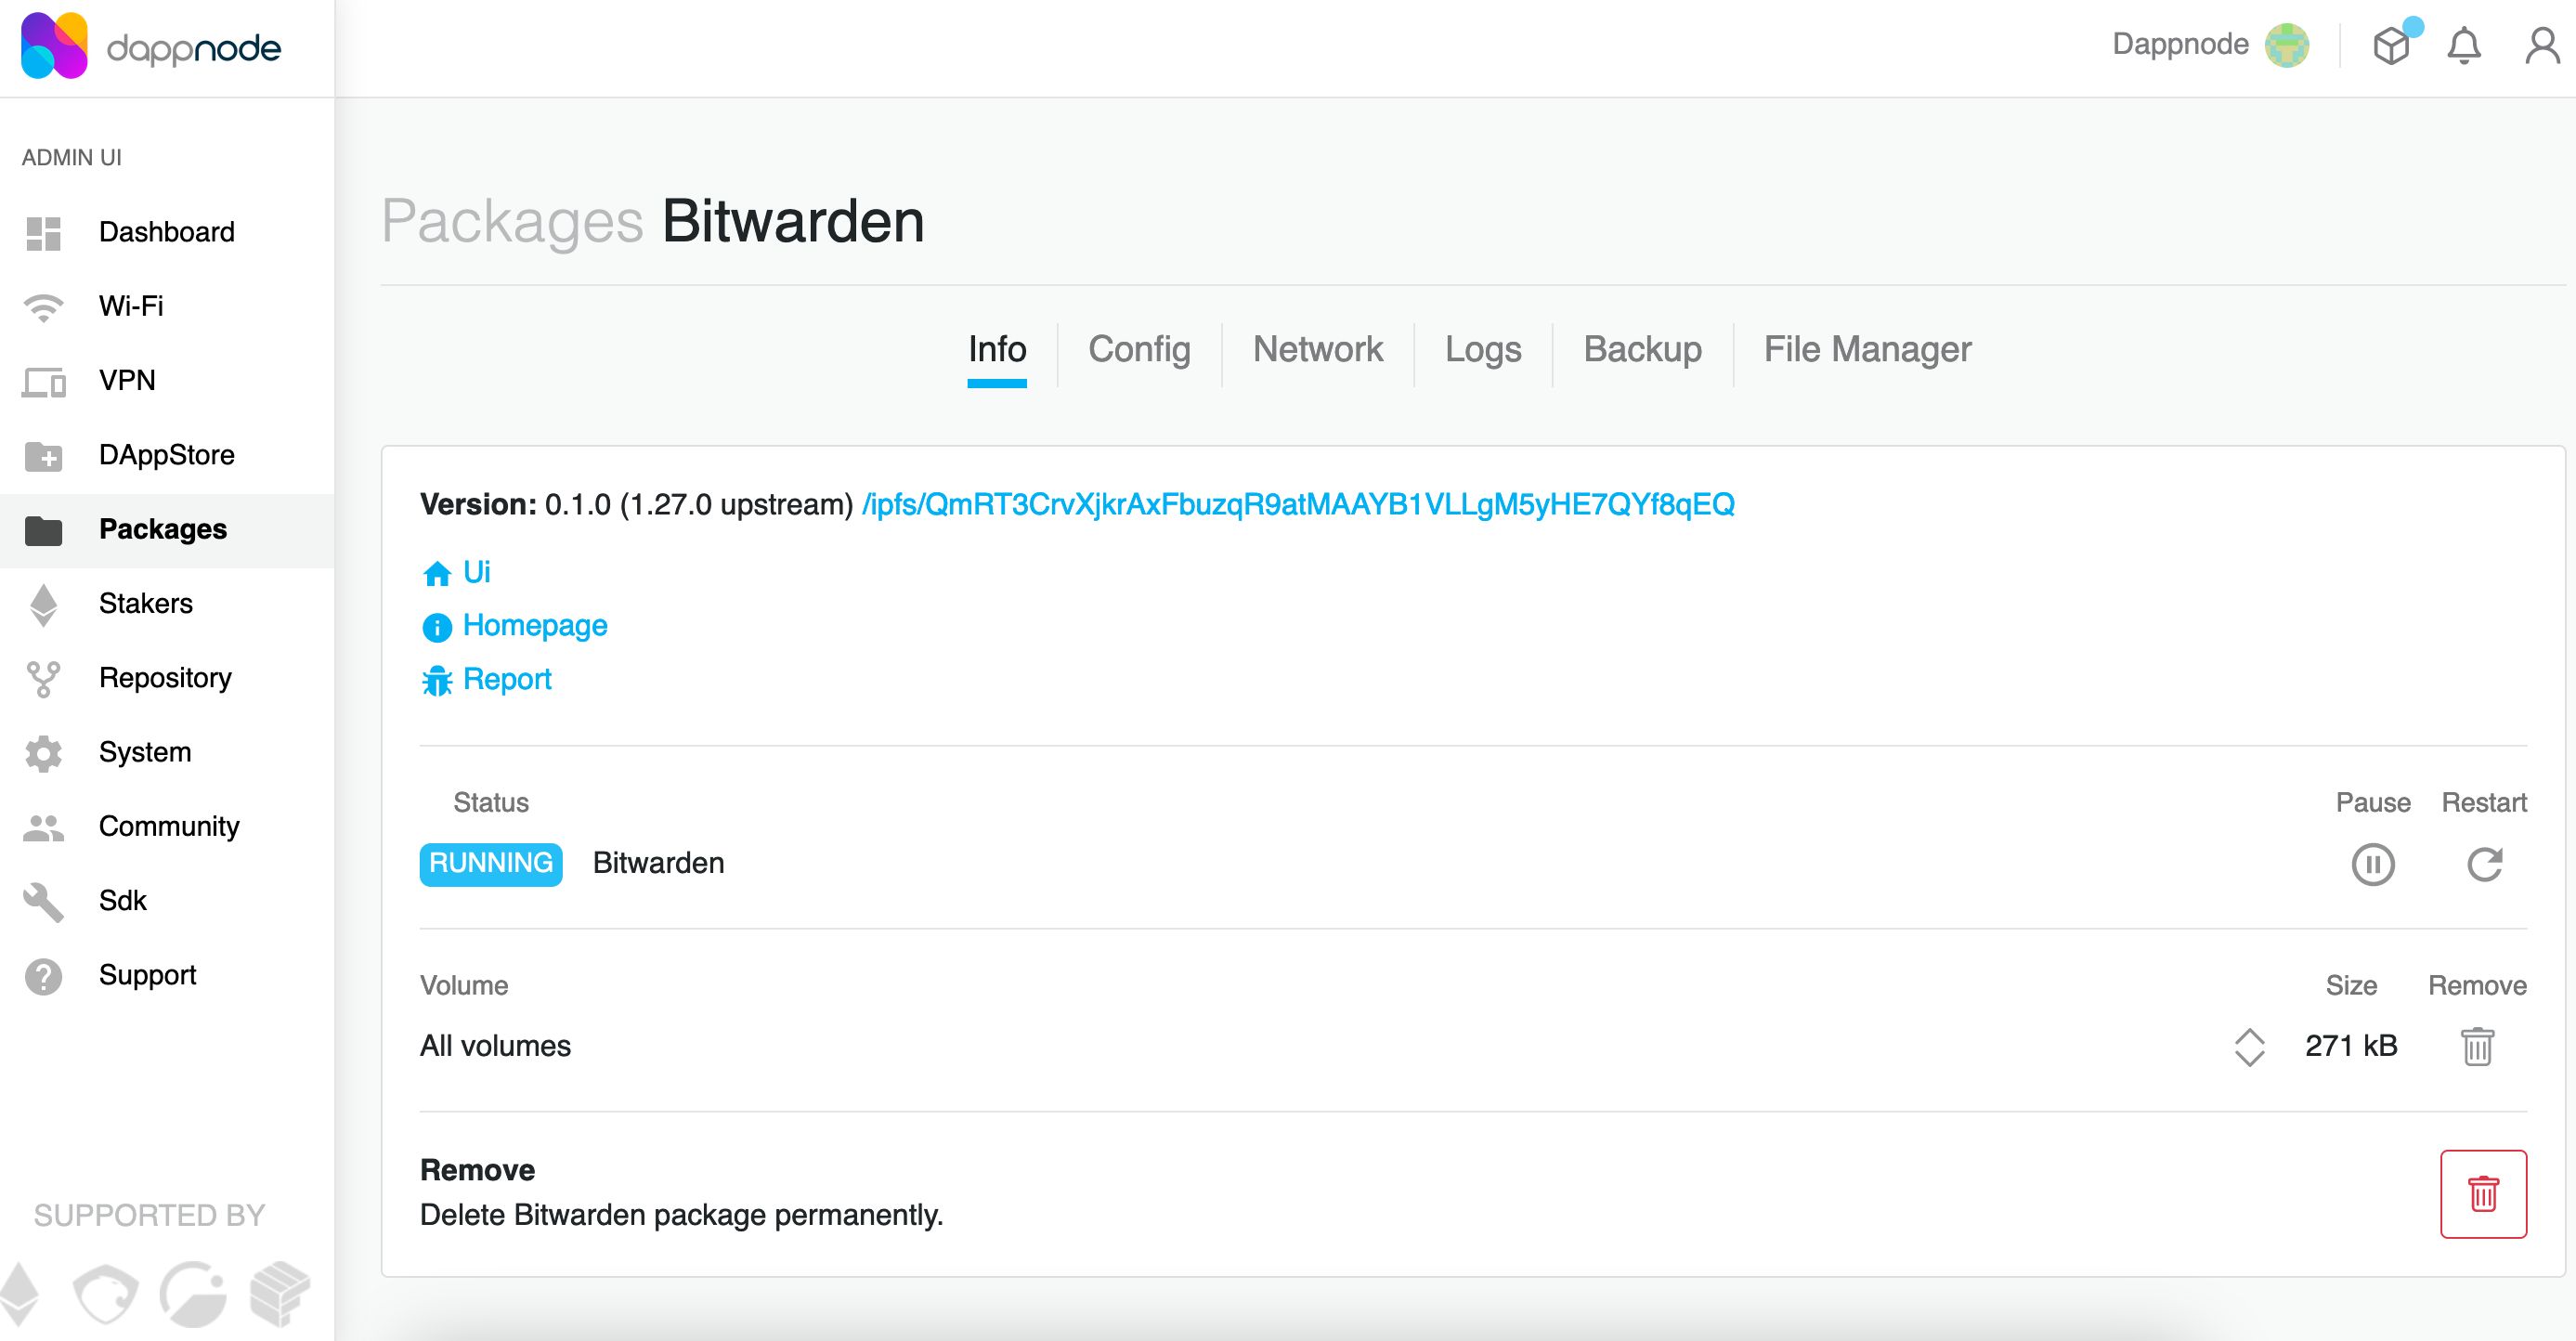Image resolution: width=2576 pixels, height=1341 pixels.
Task: Open the Ui link
Action: point(476,572)
